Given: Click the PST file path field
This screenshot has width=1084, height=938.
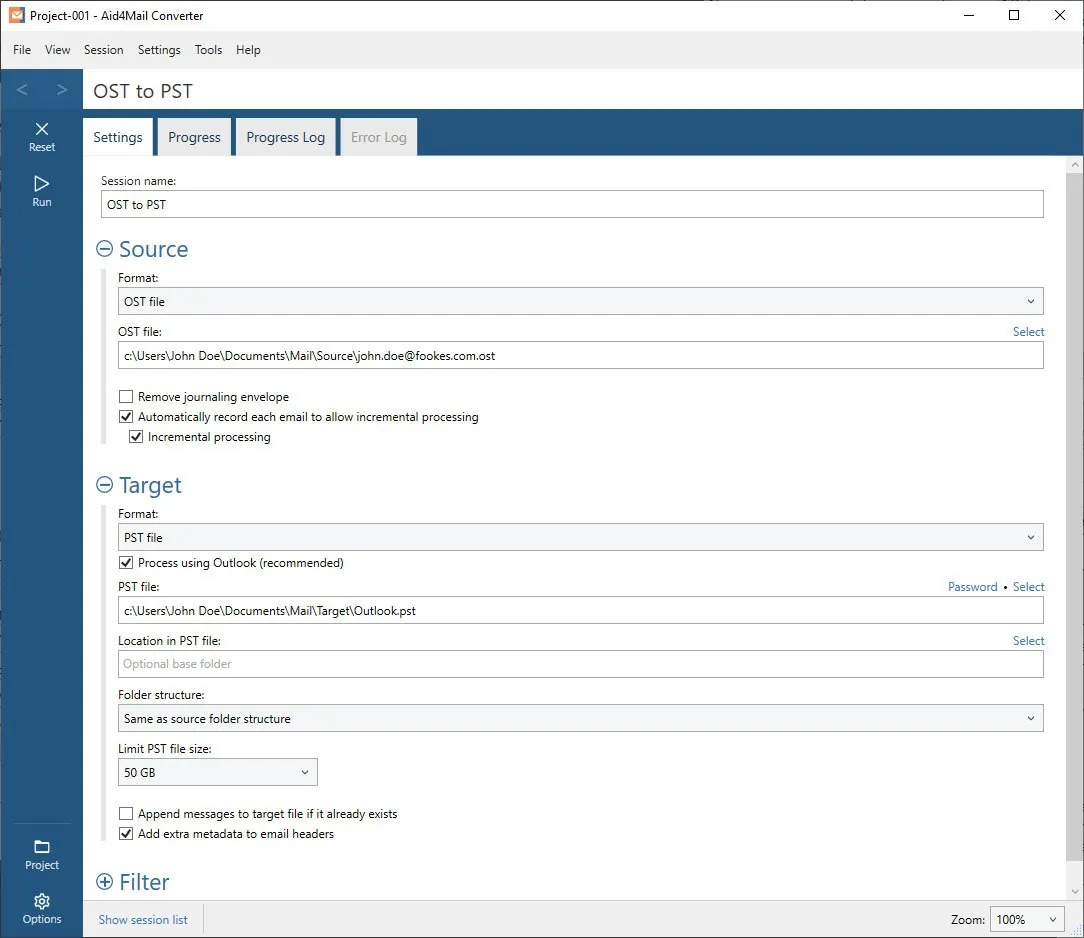Looking at the screenshot, I should pyautogui.click(x=580, y=610).
